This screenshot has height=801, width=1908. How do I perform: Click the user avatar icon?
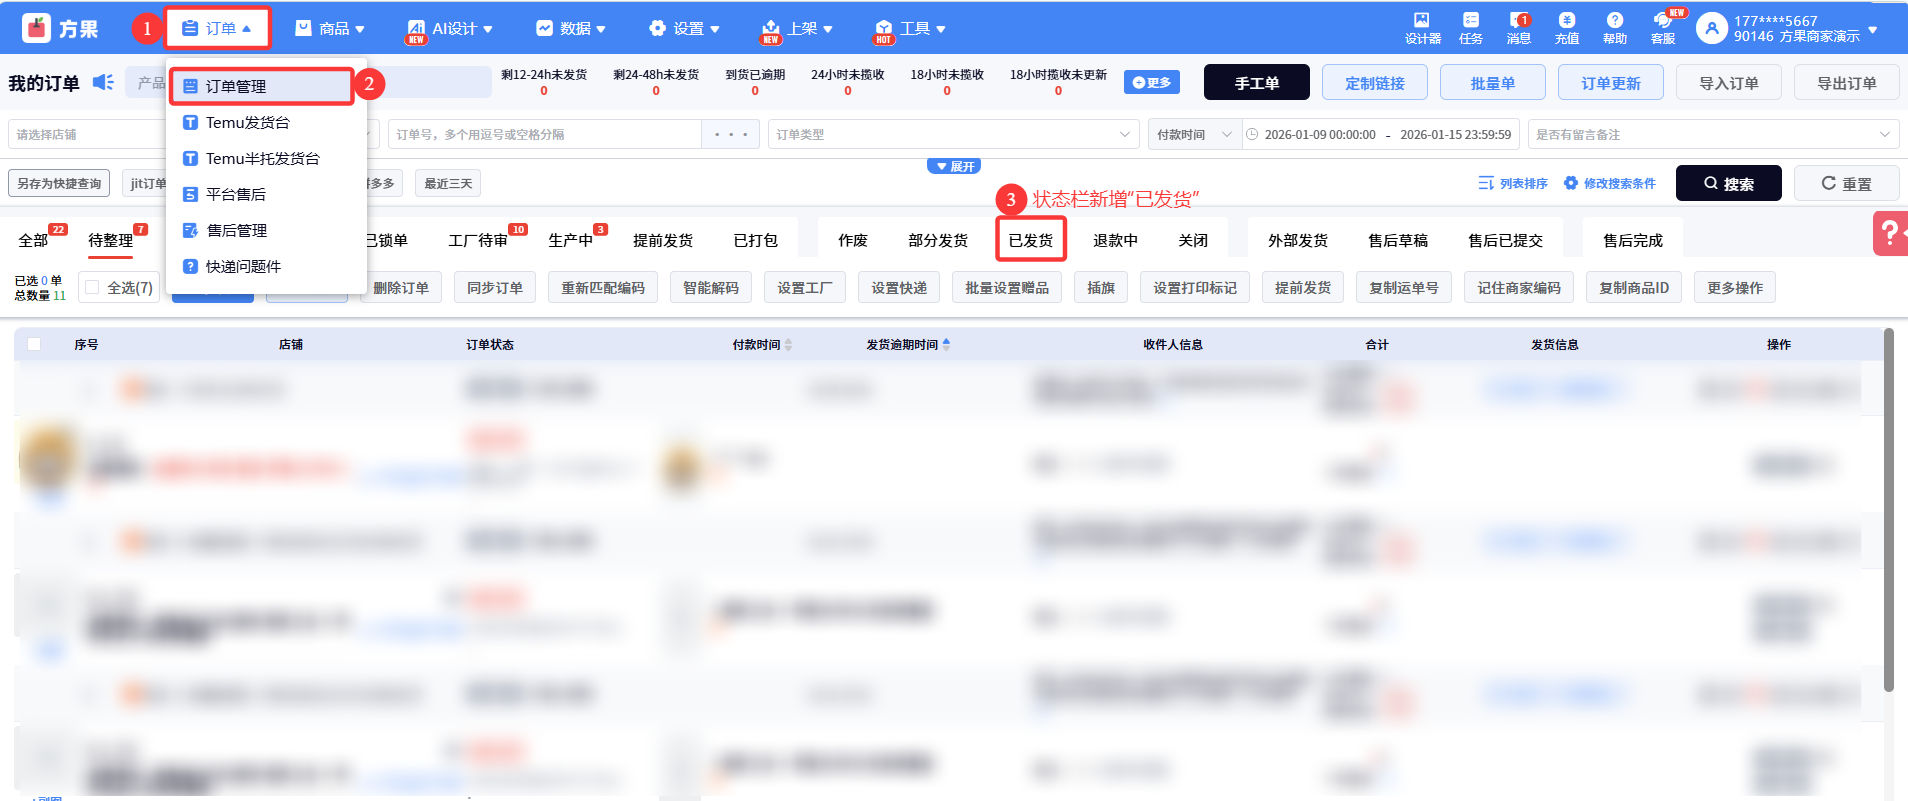(1712, 28)
